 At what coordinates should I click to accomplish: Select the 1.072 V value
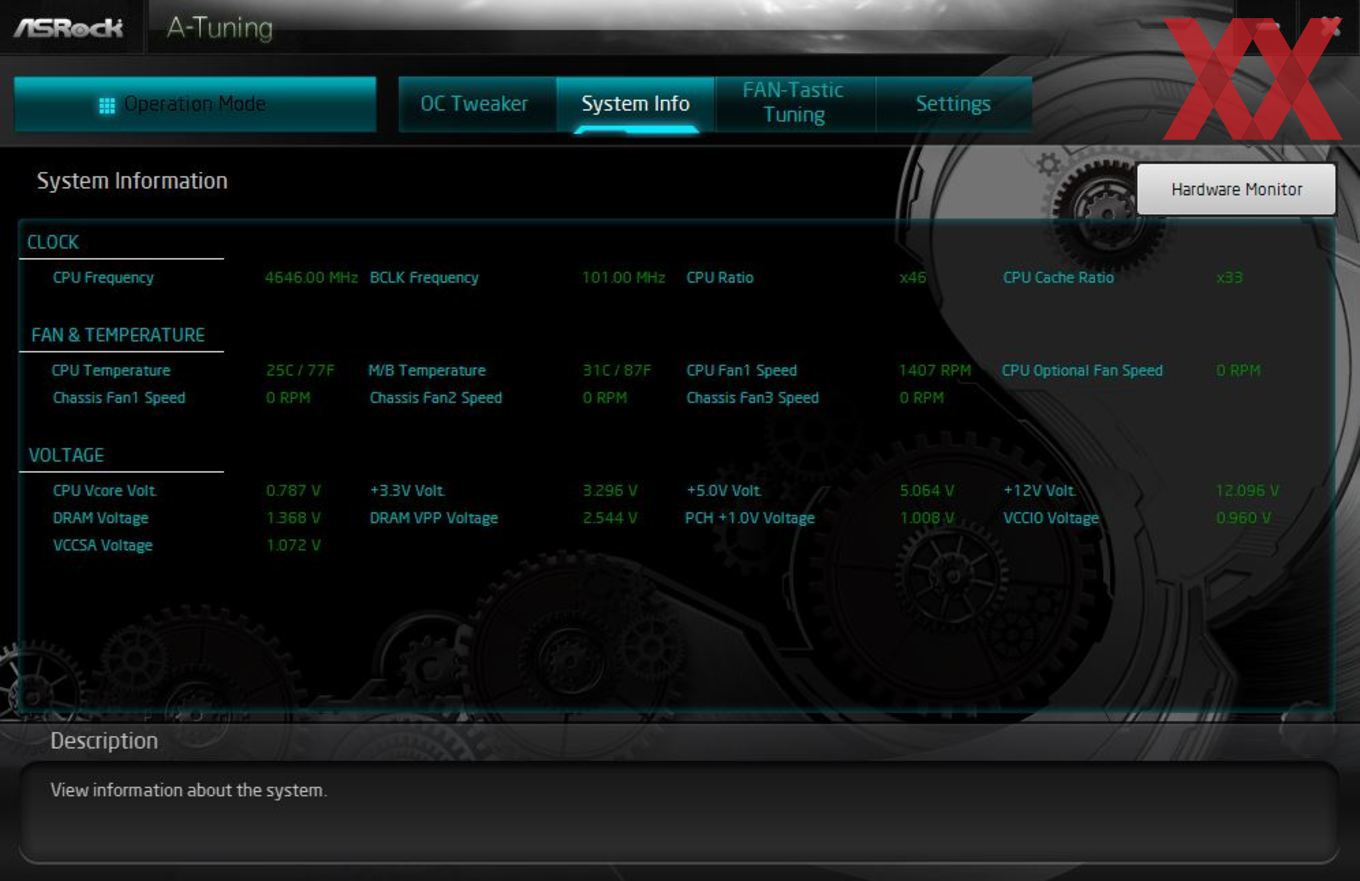click(x=293, y=545)
